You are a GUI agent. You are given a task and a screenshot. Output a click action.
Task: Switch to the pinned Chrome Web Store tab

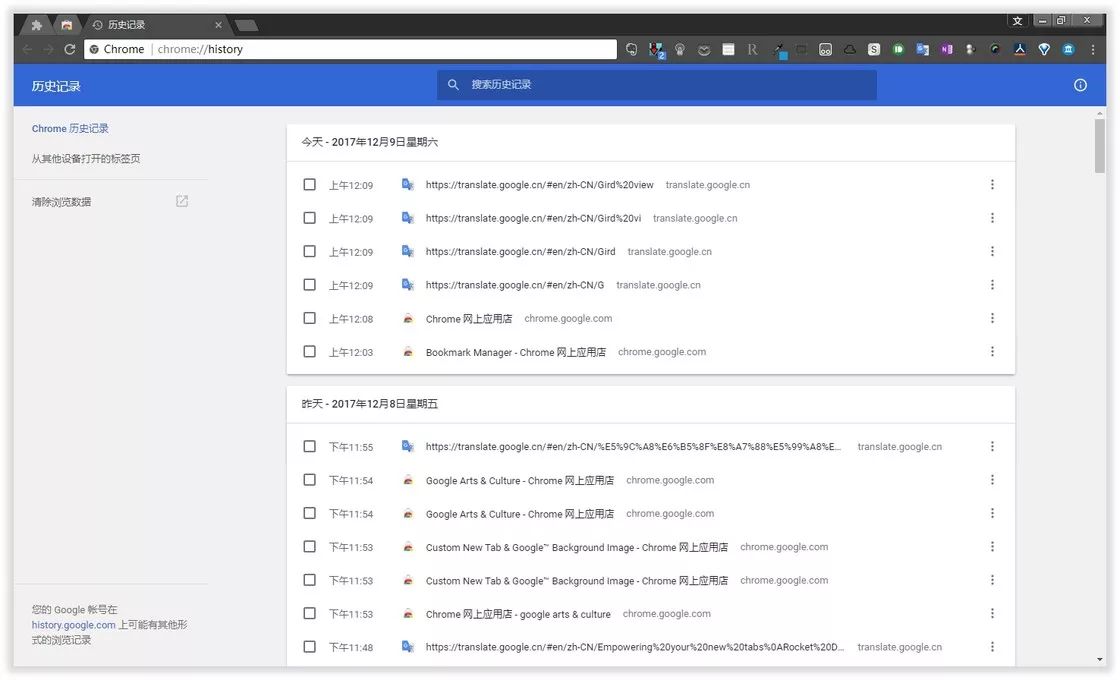click(x=66, y=25)
